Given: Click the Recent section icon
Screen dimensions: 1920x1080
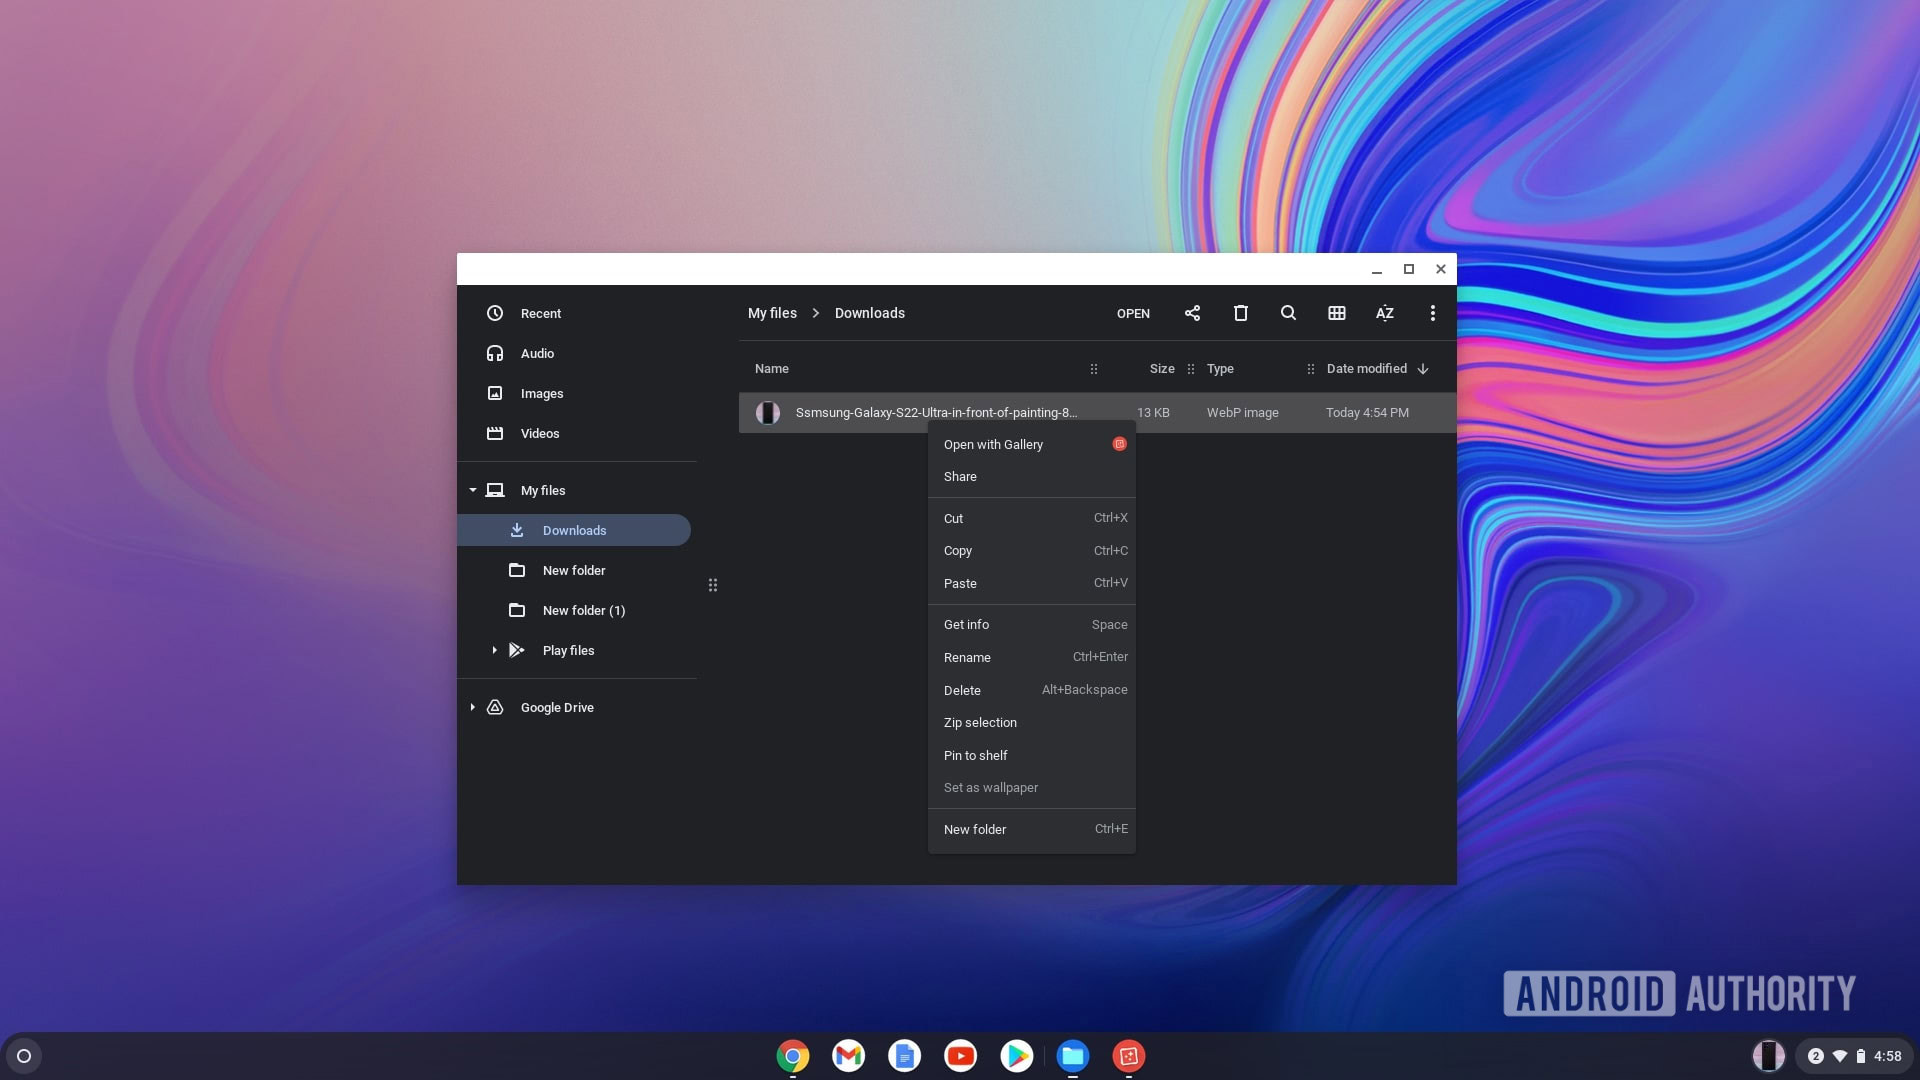Looking at the screenshot, I should [x=495, y=313].
